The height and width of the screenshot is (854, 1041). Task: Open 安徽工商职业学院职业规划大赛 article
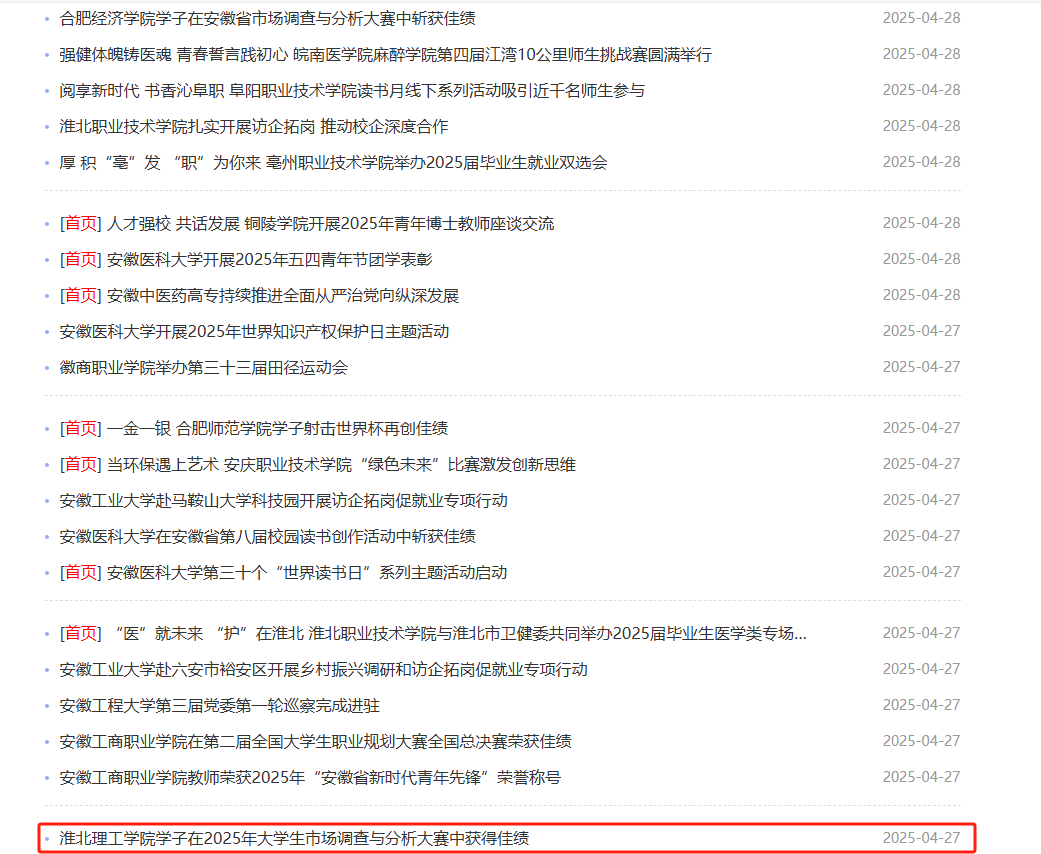tap(315, 741)
